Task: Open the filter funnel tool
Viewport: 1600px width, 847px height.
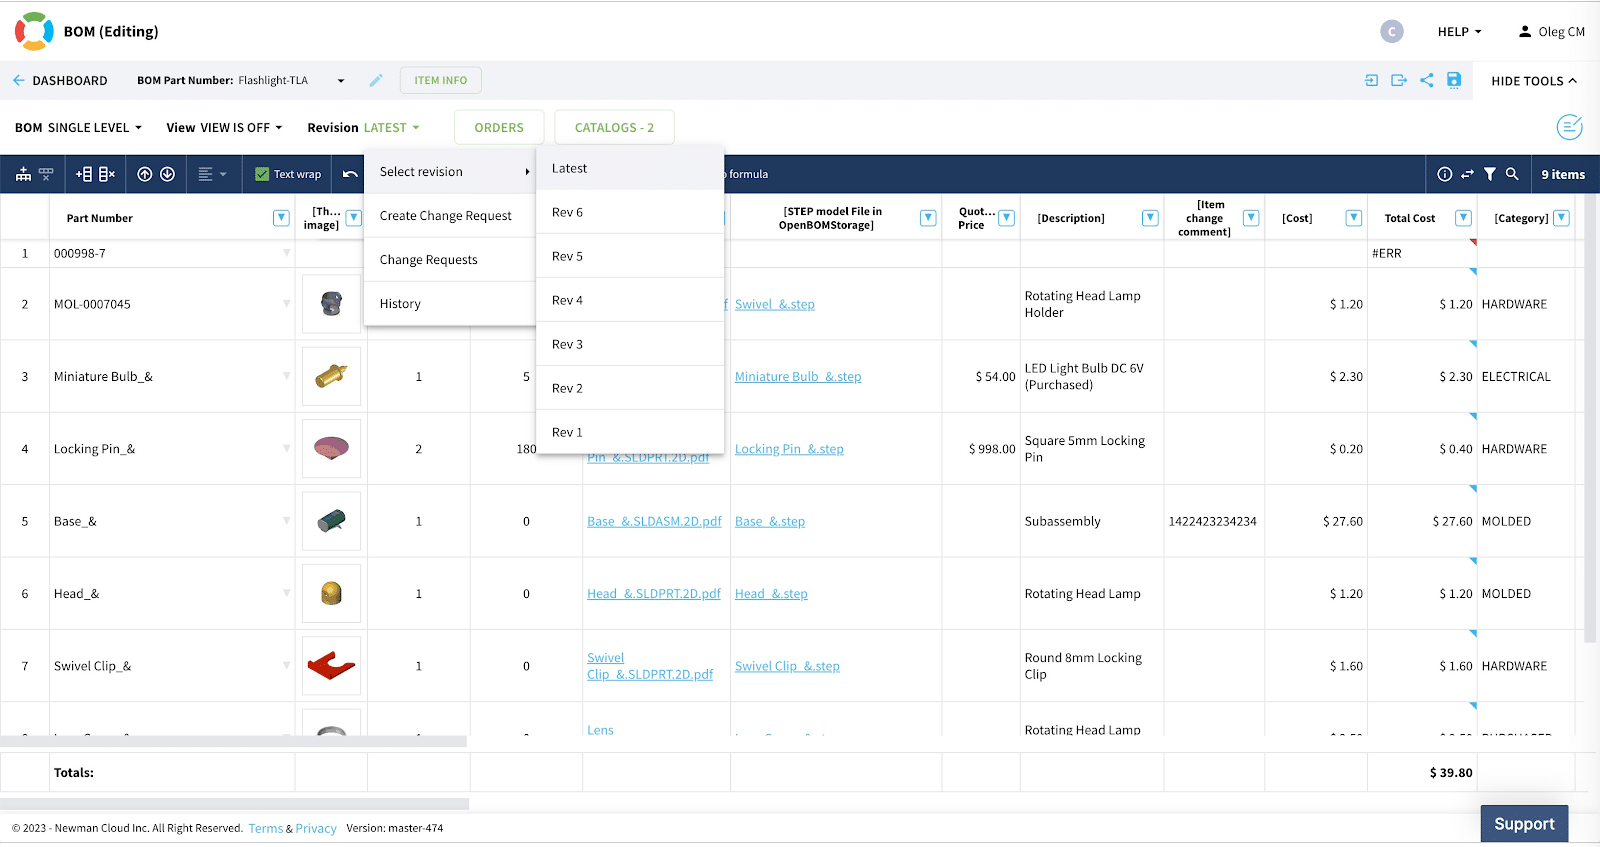Action: pyautogui.click(x=1490, y=174)
